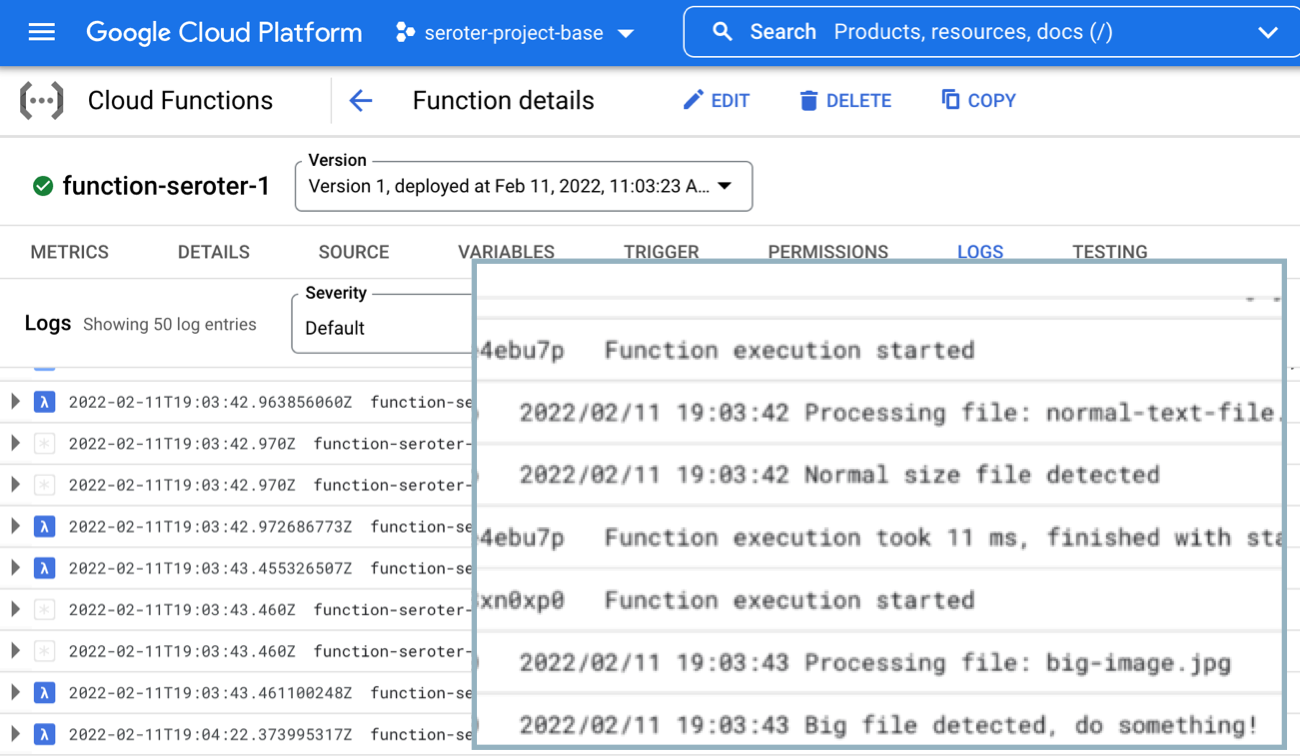Expand the 19:03:43.455326507Z log entry

click(x=15, y=568)
